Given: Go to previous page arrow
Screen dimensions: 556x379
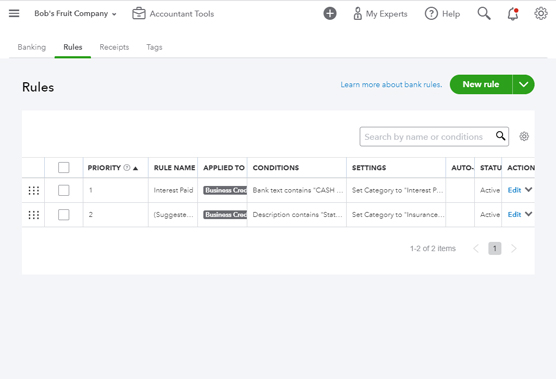Looking at the screenshot, I should [476, 249].
